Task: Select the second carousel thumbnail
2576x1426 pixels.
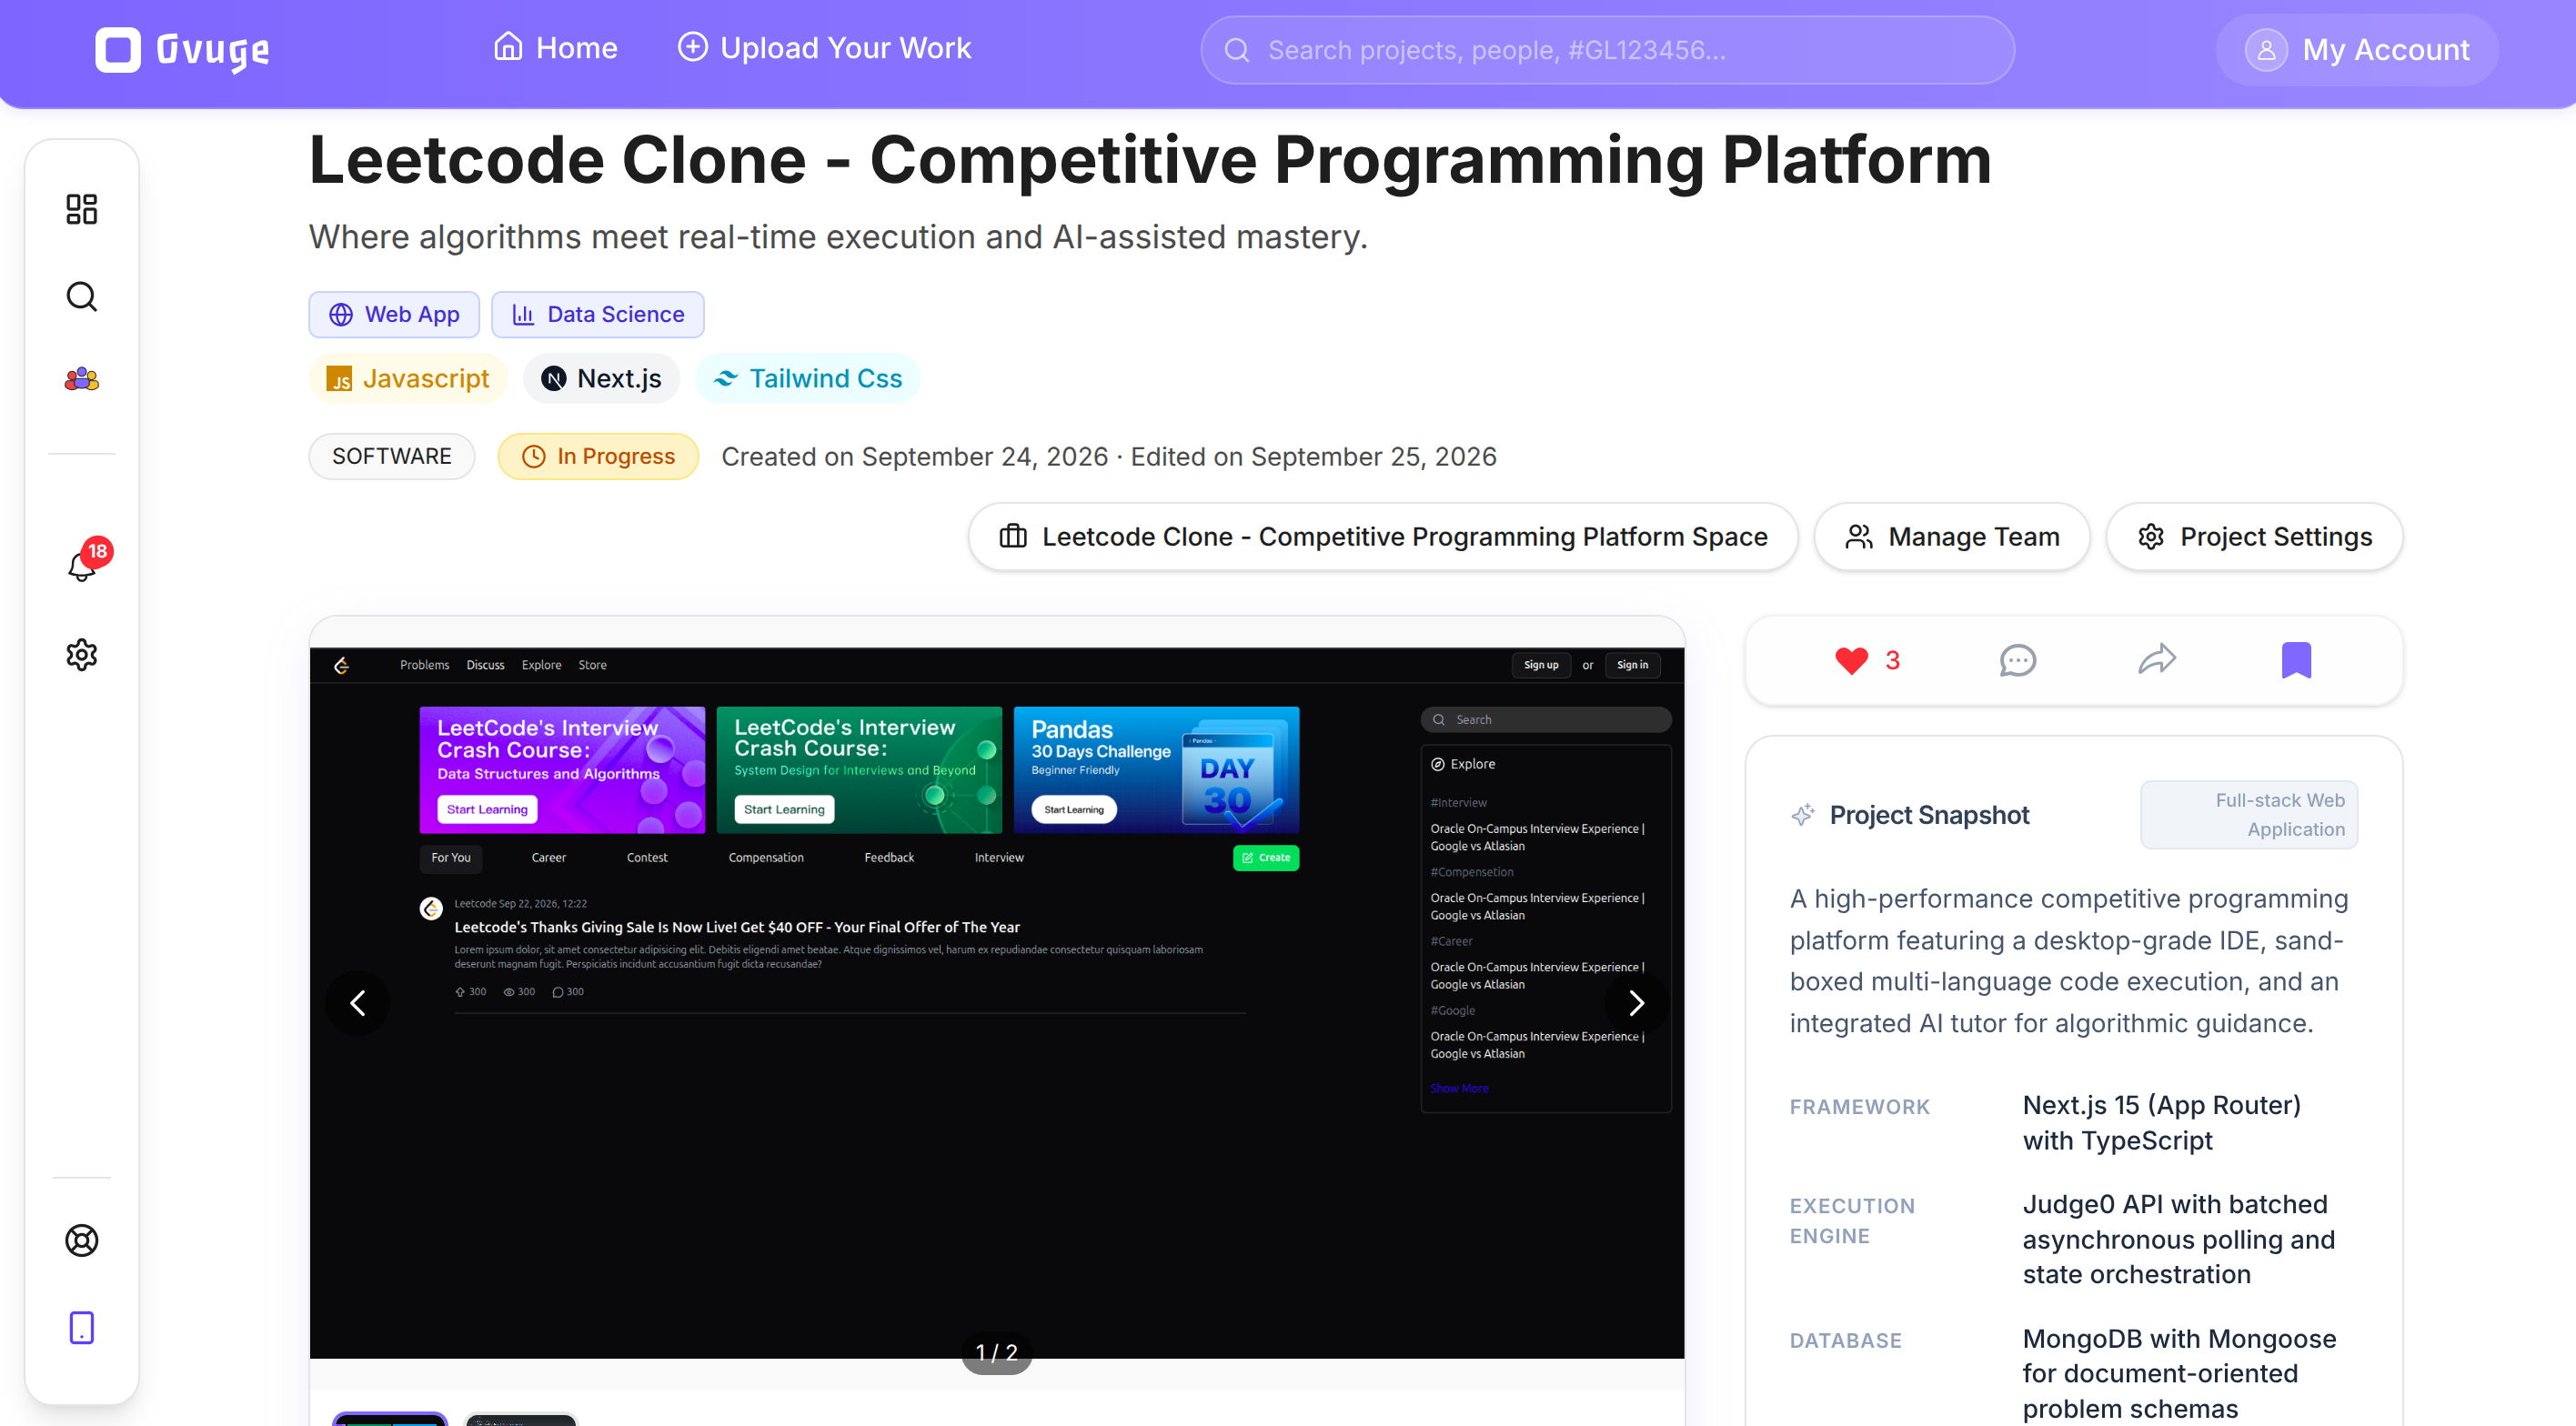Action: pyautogui.click(x=521, y=1418)
